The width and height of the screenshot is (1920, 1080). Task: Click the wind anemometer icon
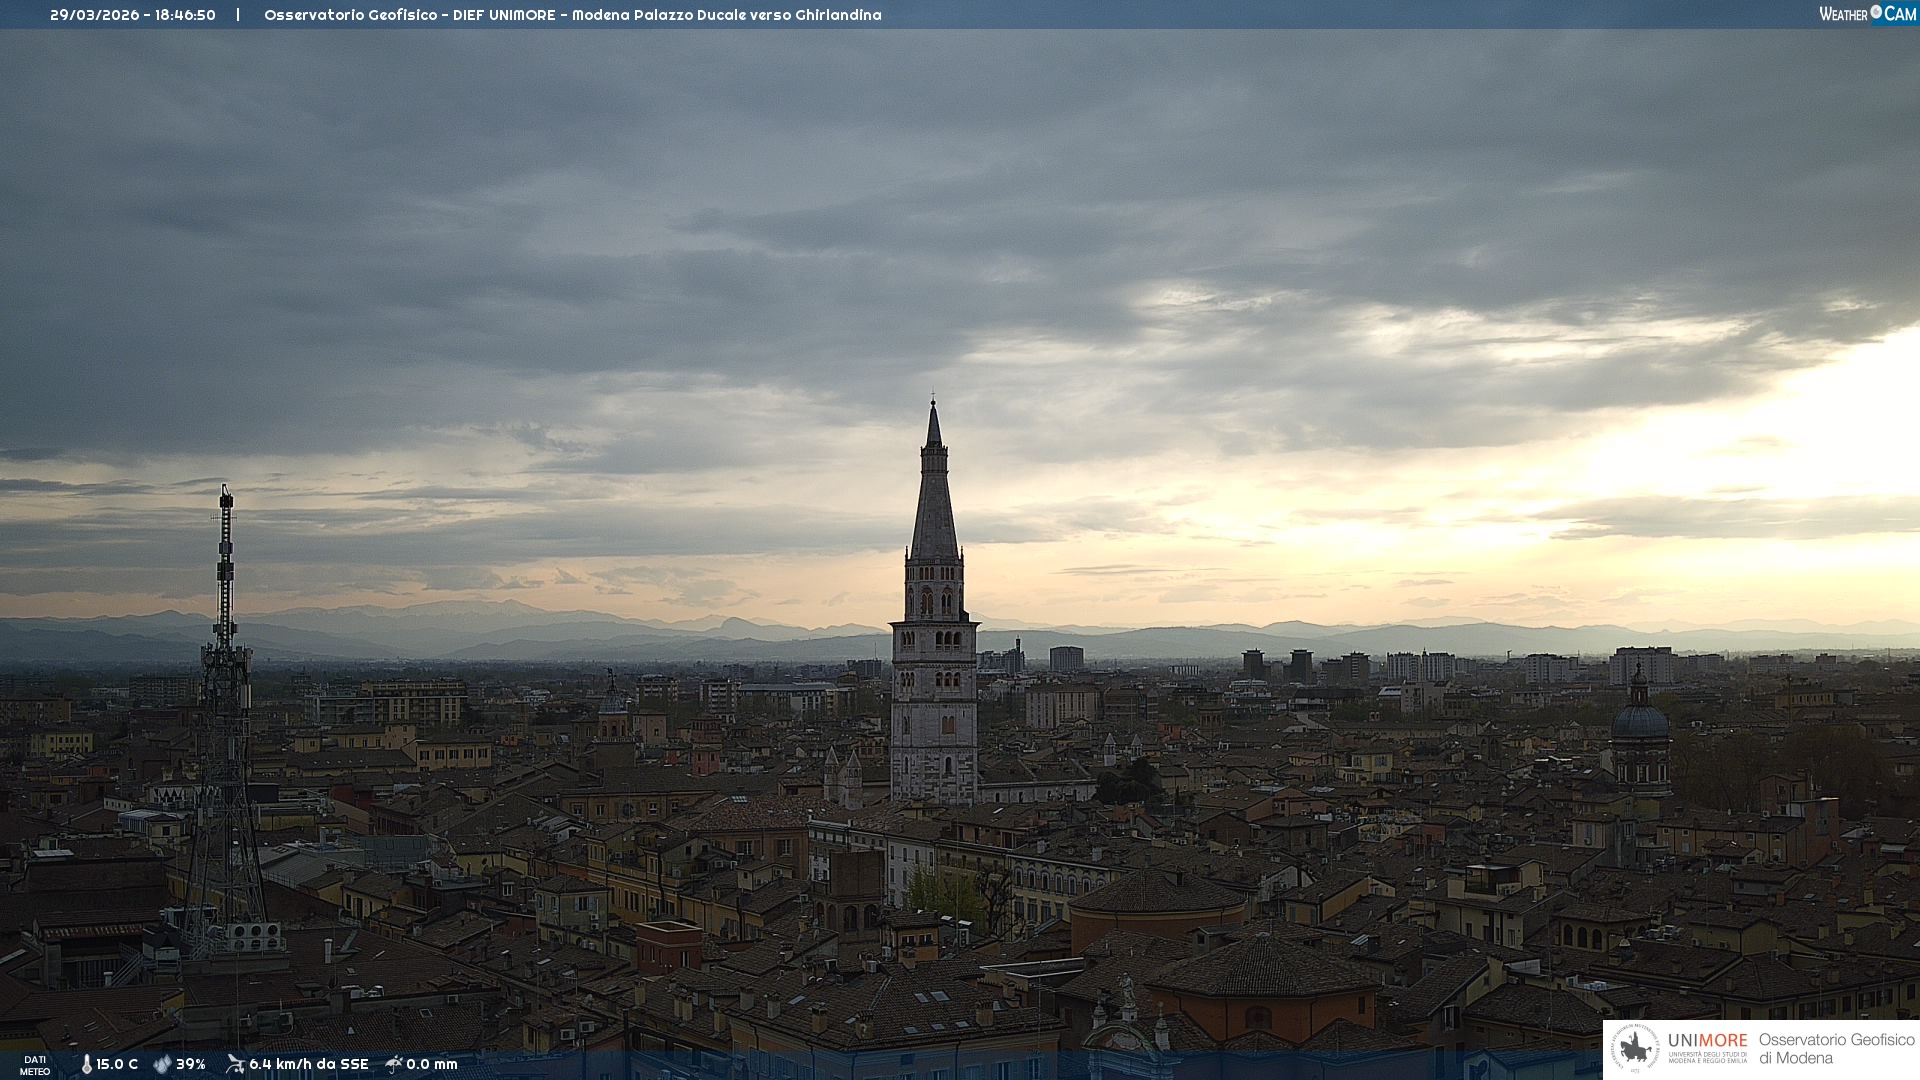pyautogui.click(x=235, y=1064)
